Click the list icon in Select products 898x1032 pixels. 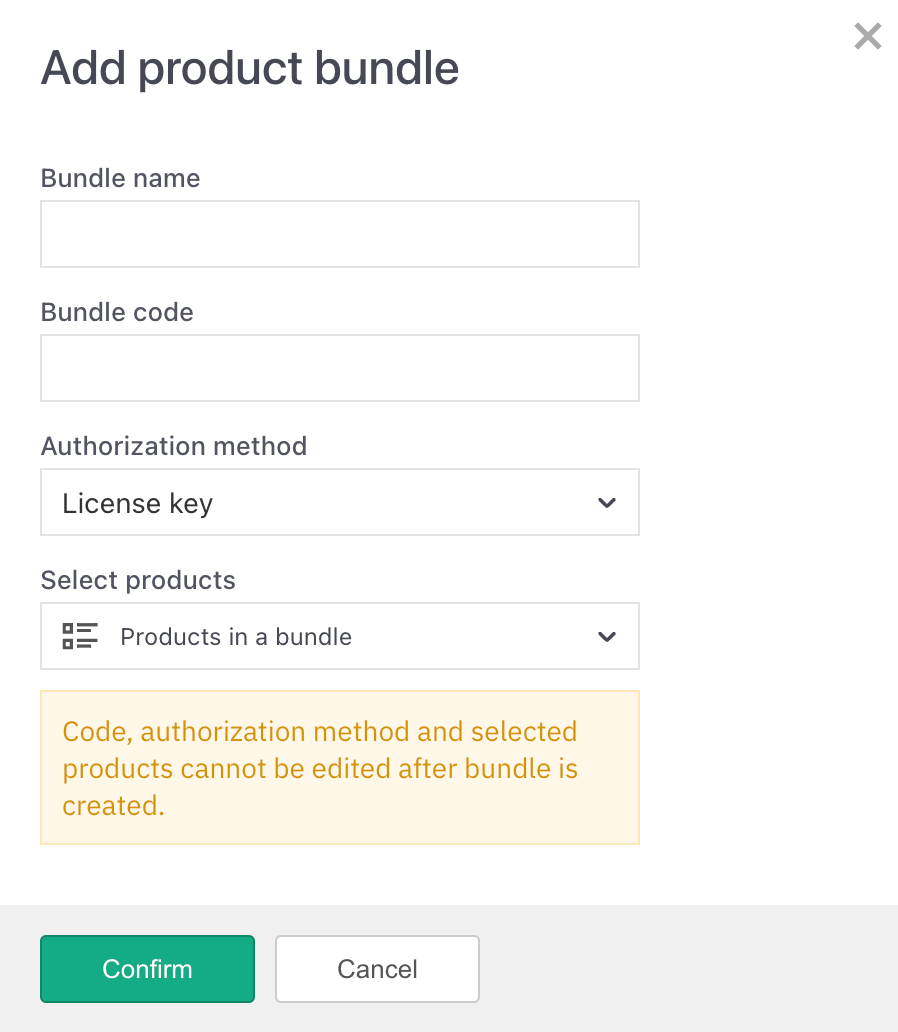(x=80, y=636)
